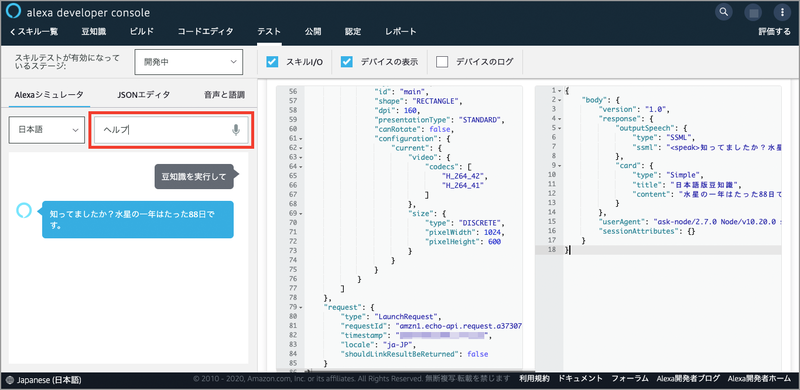Collapse outputSpeech fold at line 5
This screenshot has height=390, width=800.
point(560,128)
